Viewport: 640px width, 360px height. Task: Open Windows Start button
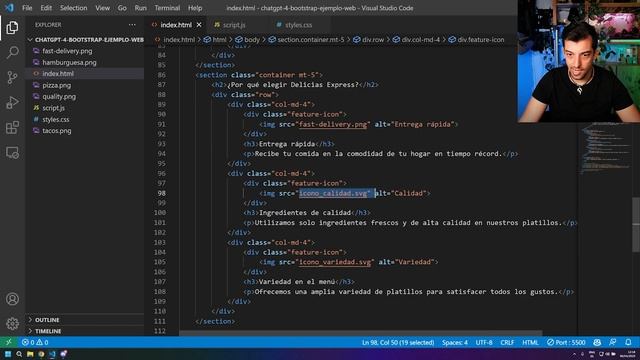pos(8,354)
